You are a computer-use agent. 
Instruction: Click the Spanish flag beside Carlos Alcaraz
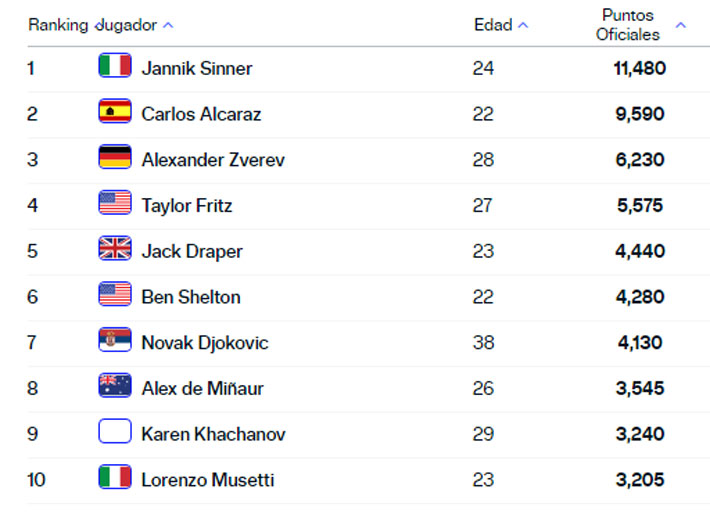click(115, 113)
